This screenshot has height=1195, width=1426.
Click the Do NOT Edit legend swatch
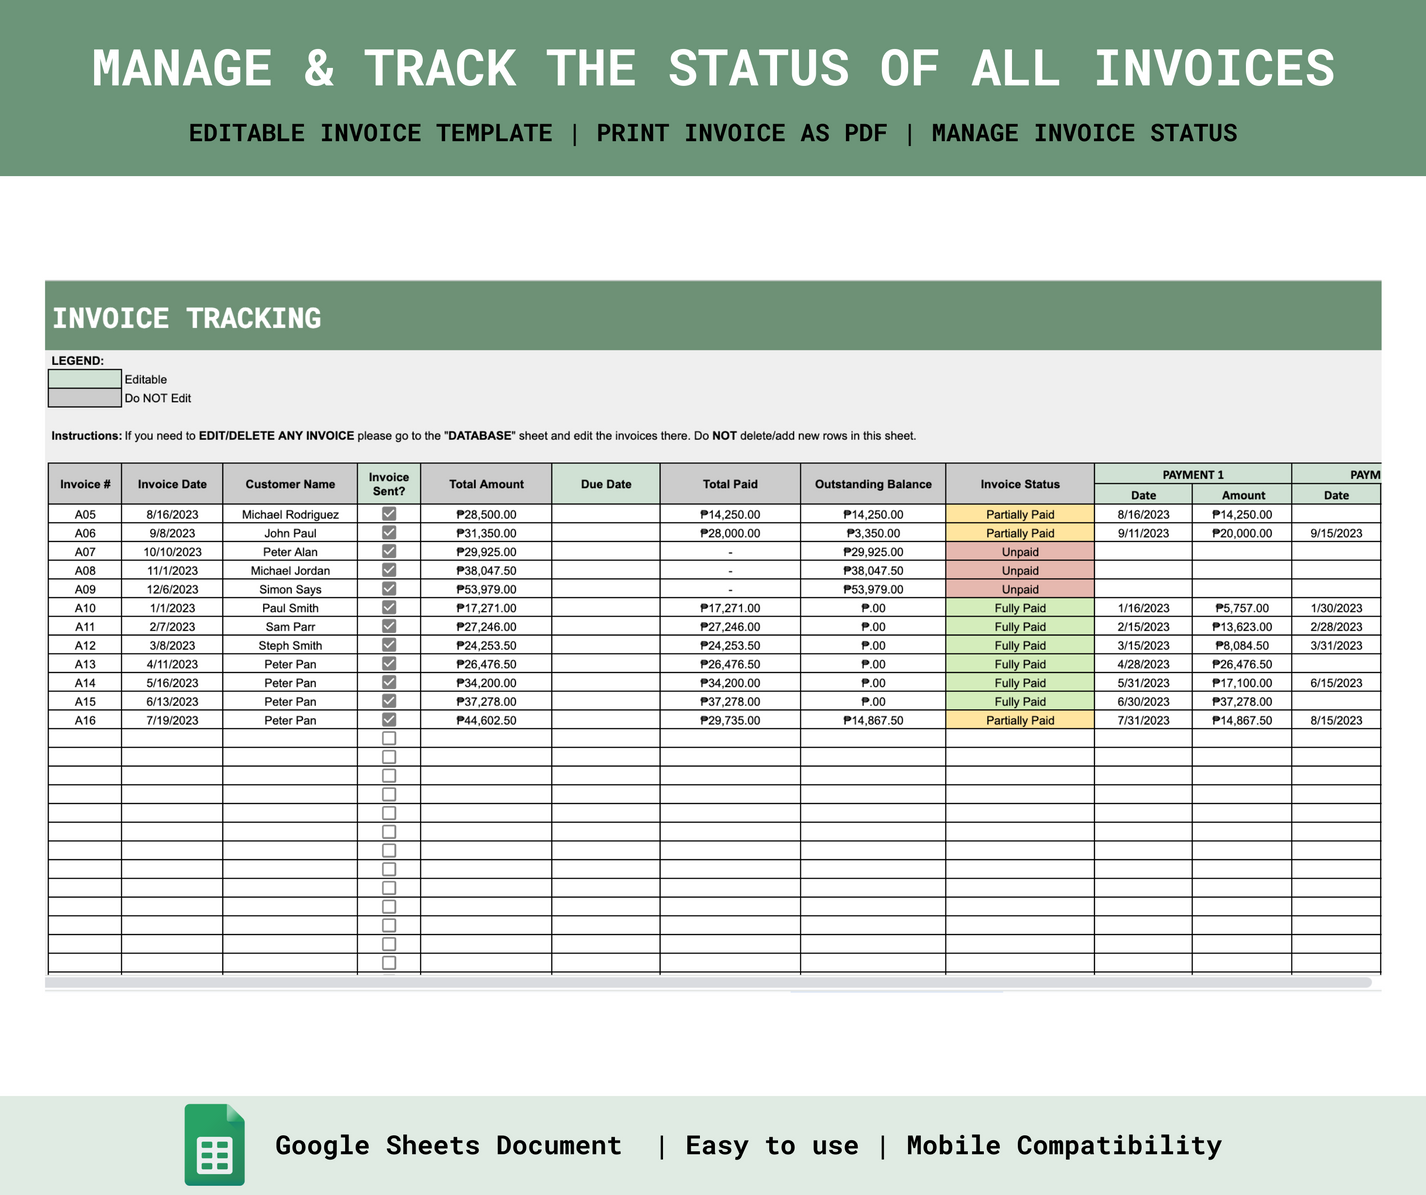(84, 397)
